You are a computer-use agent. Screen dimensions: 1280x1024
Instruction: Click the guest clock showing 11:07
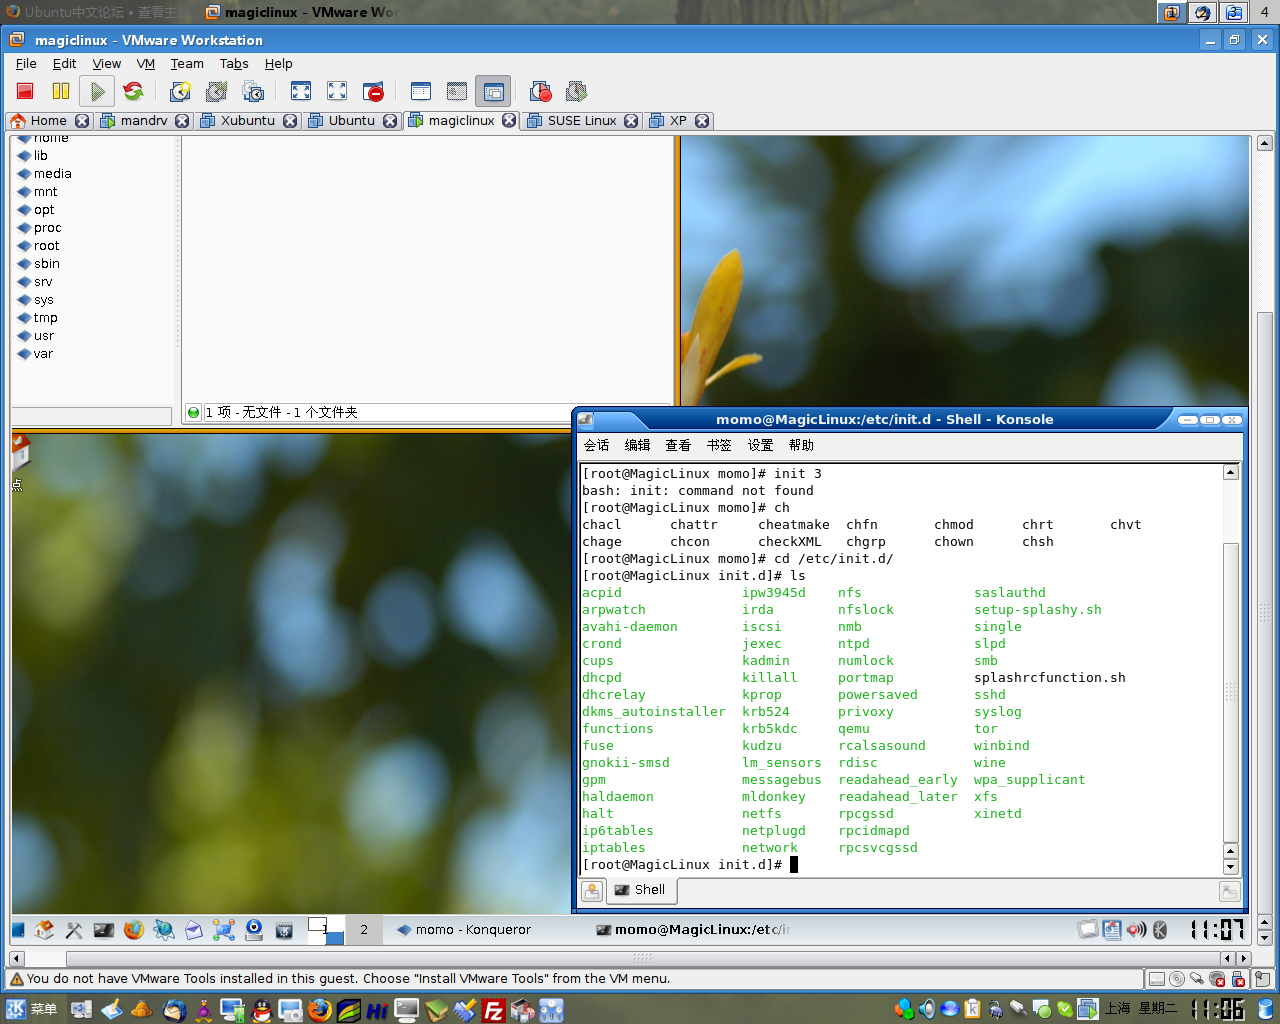click(x=1217, y=929)
